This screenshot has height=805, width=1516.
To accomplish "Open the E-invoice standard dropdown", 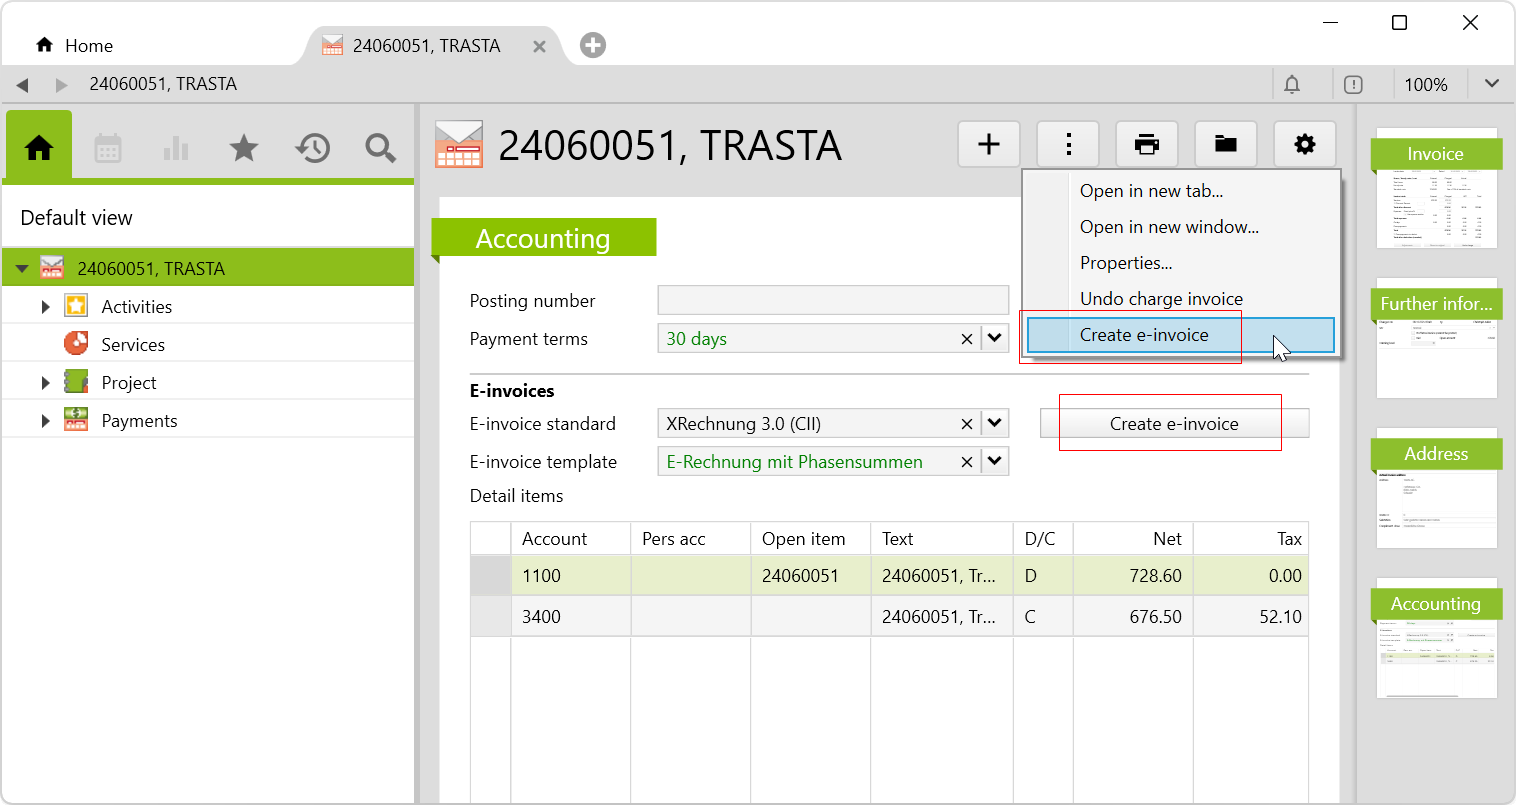I will [994, 423].
